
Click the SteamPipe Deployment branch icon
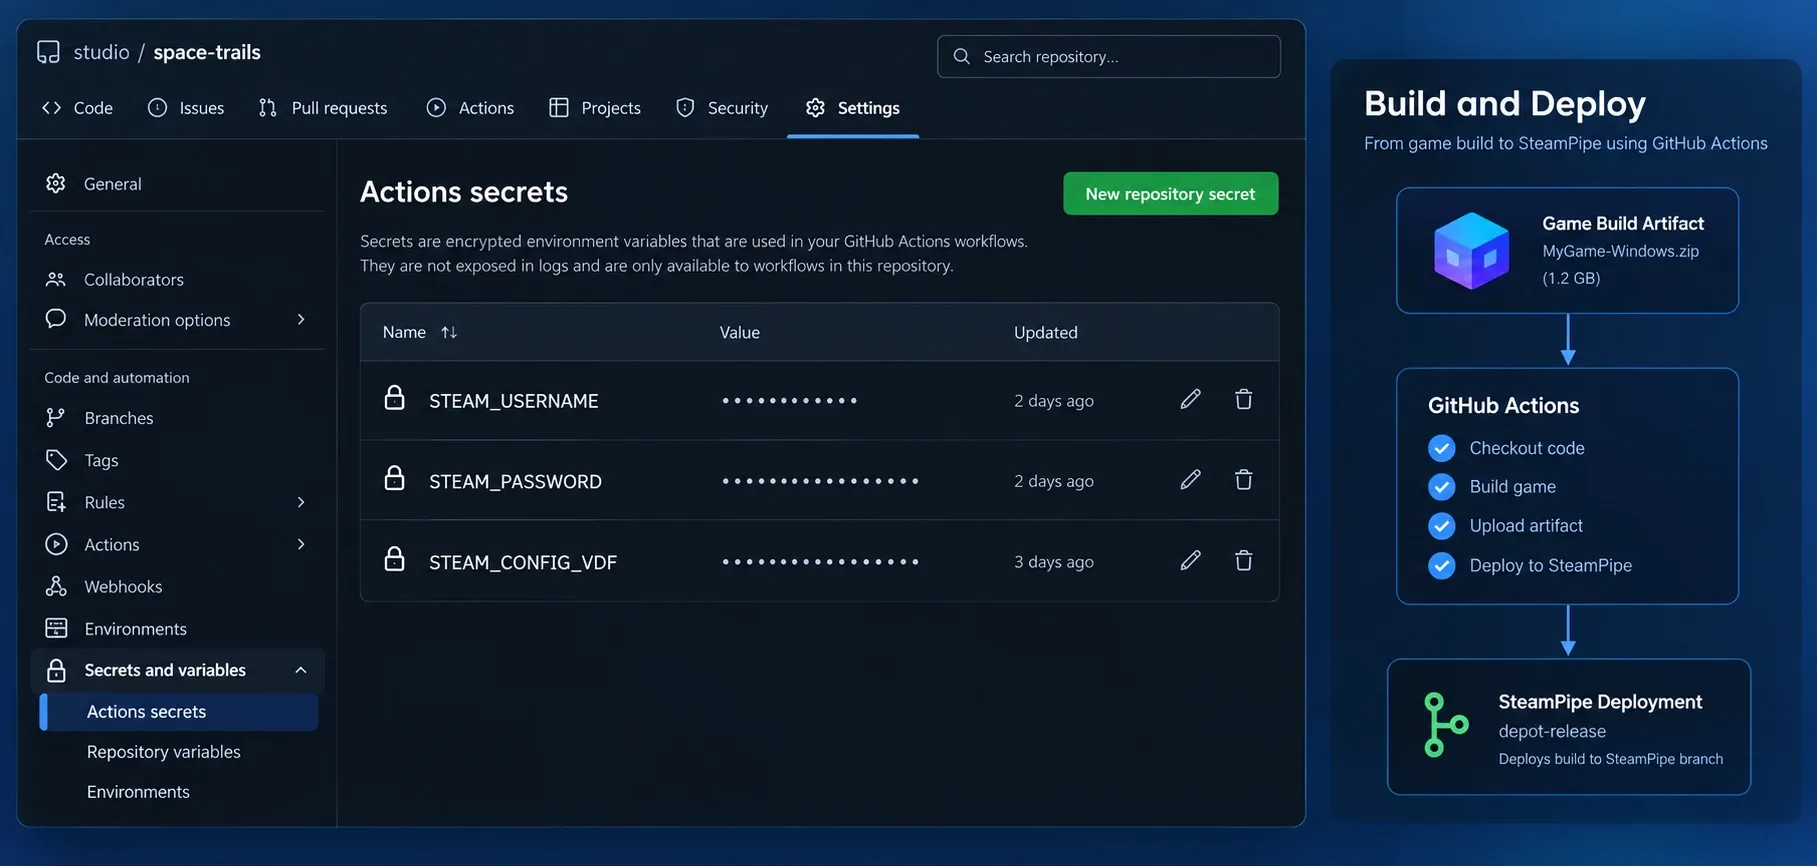pyautogui.click(x=1445, y=725)
